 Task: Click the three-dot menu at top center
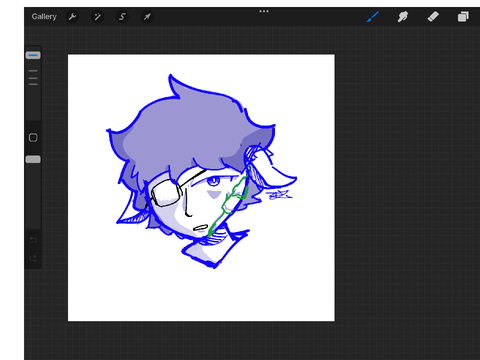(264, 11)
